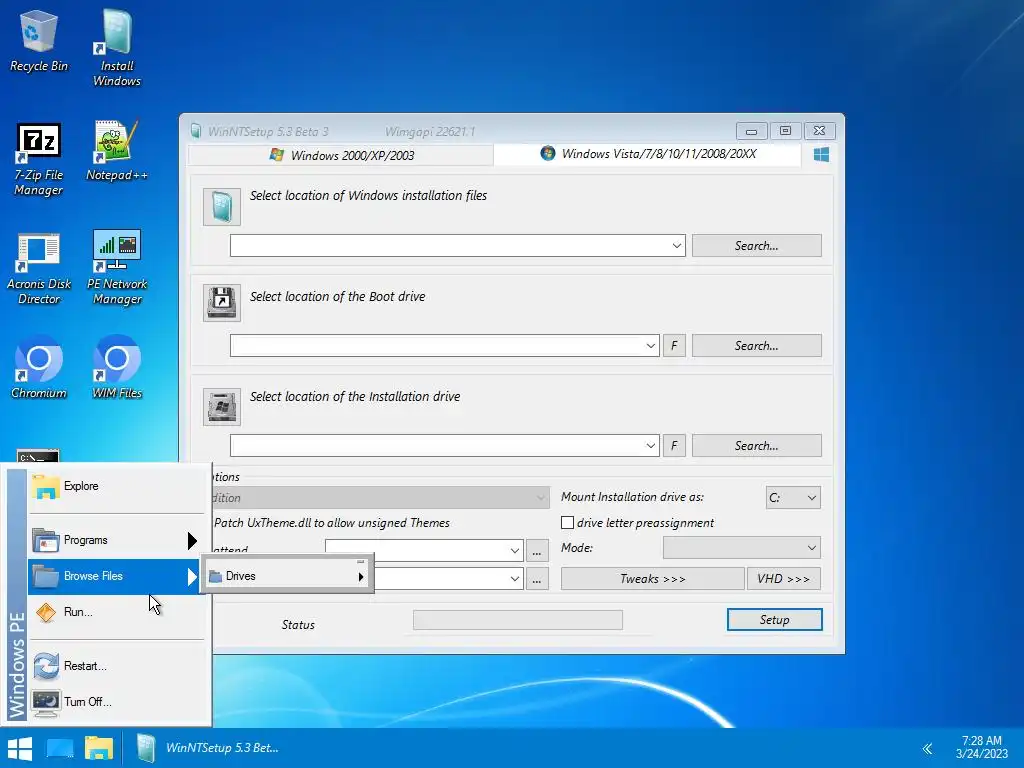
Task: Click the F button for Installation drive
Action: coord(674,446)
